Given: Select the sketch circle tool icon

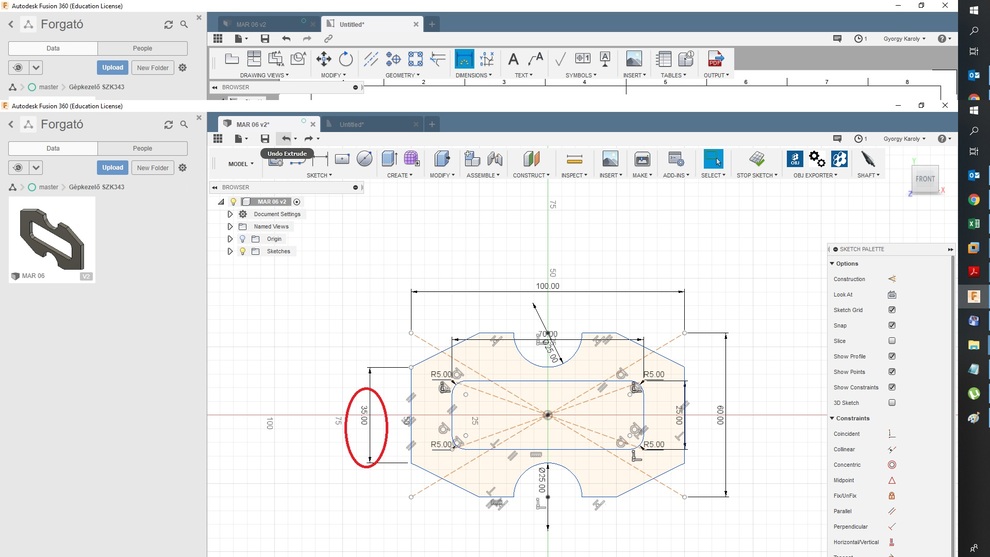Looking at the screenshot, I should click(364, 159).
